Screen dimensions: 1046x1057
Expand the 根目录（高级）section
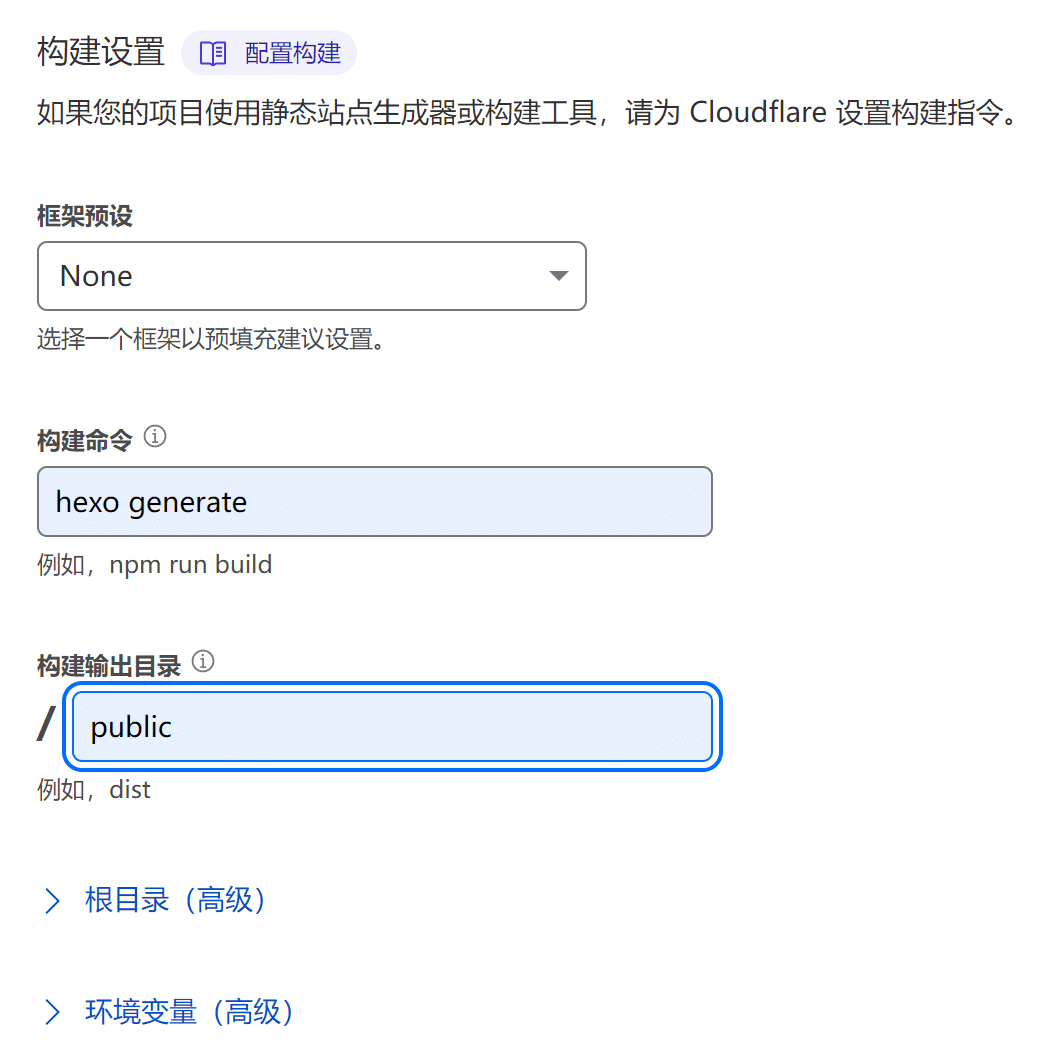coord(154,901)
